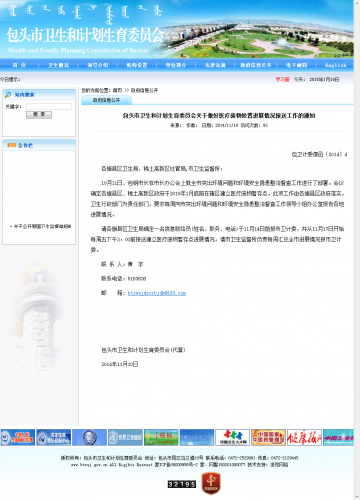
Task: Click the site title 包头市卫生和计划生育委员会 banner
Action: coord(85,35)
